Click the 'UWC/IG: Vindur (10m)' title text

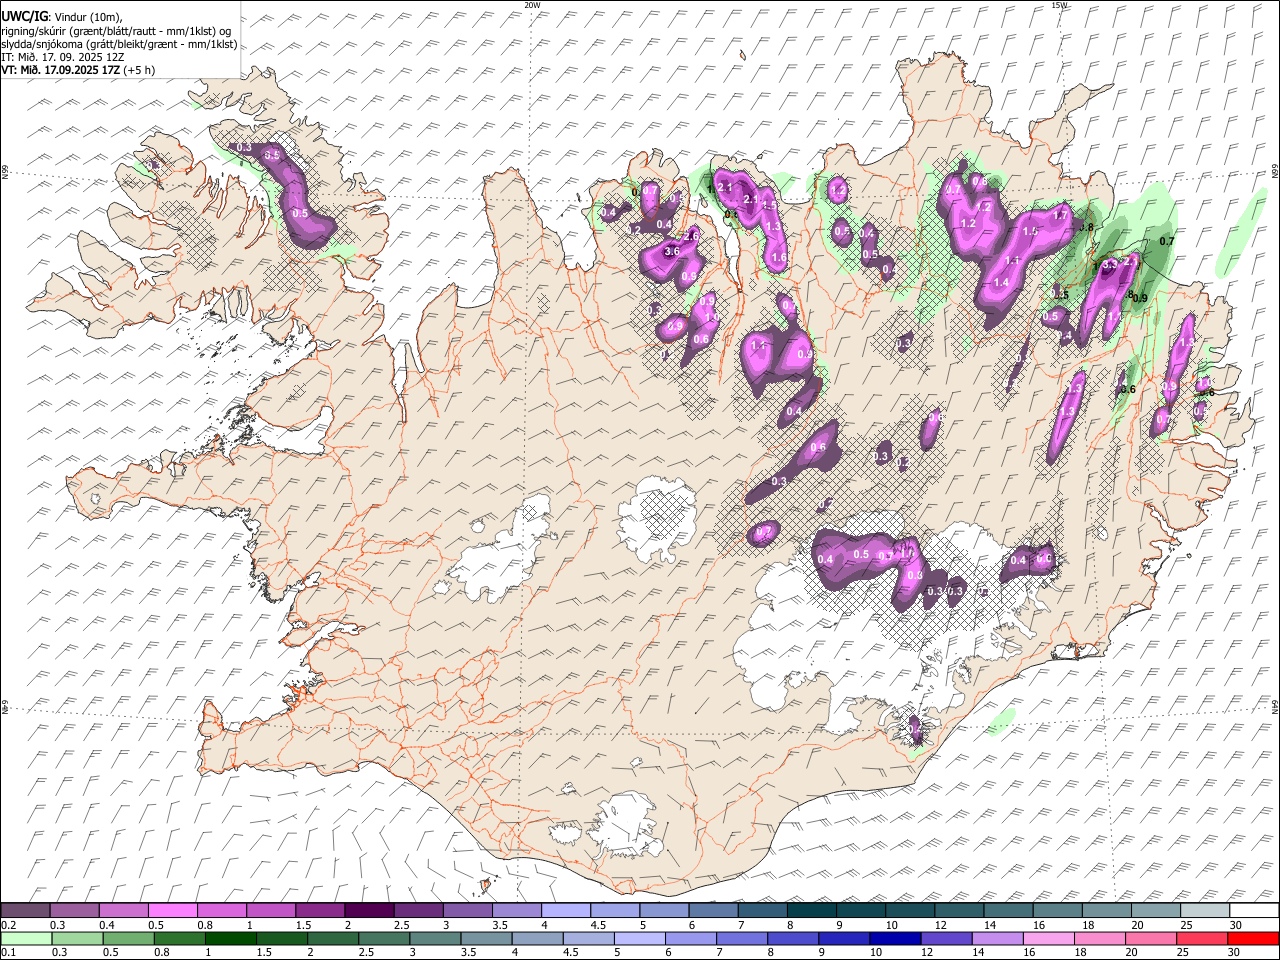(61, 17)
